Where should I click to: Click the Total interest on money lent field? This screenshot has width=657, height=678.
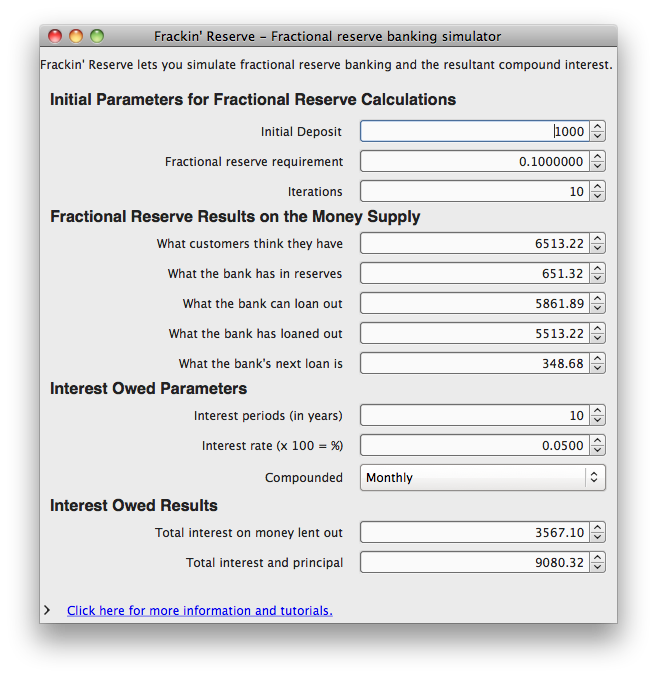tap(473, 533)
